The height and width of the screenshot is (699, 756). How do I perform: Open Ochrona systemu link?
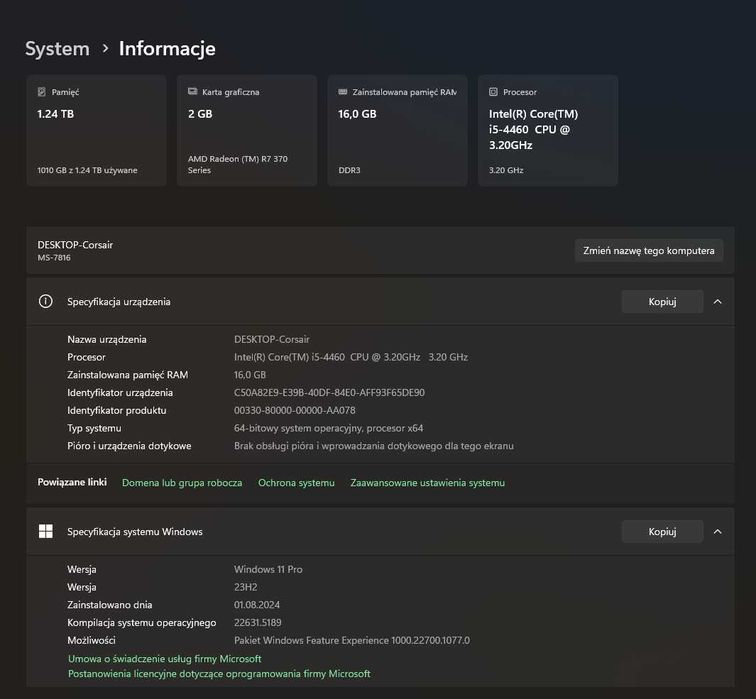[x=296, y=483]
